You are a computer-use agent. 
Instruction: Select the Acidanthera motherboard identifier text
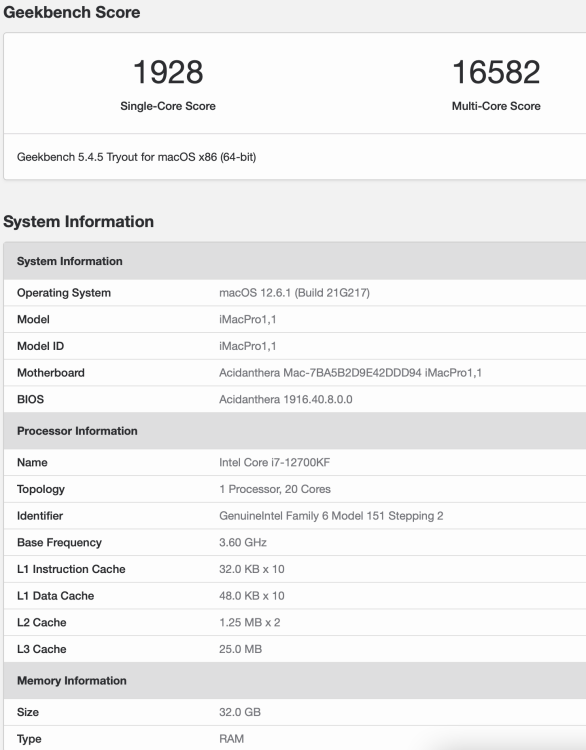click(x=350, y=373)
